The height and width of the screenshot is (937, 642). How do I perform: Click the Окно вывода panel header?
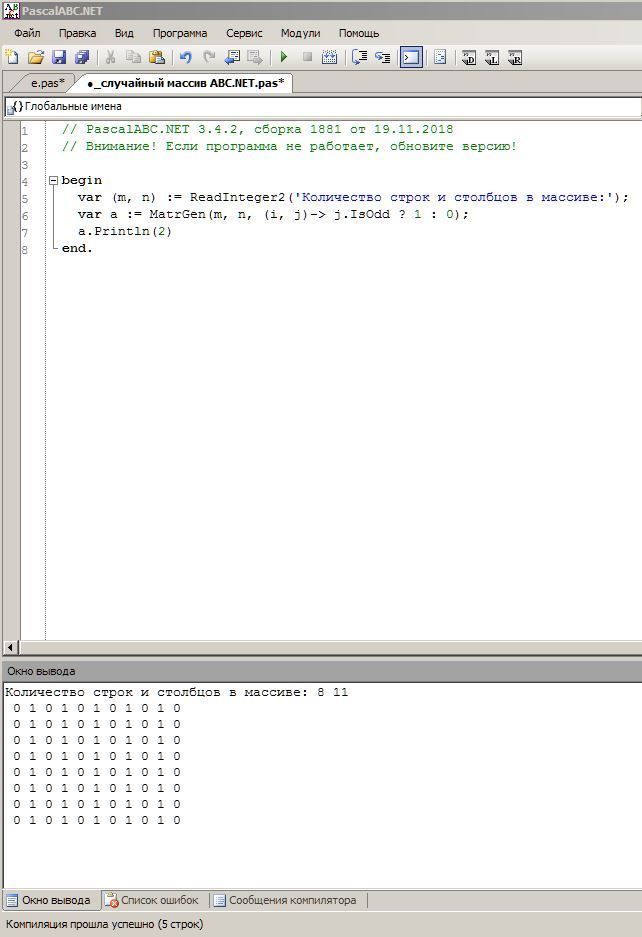pyautogui.click(x=323, y=671)
